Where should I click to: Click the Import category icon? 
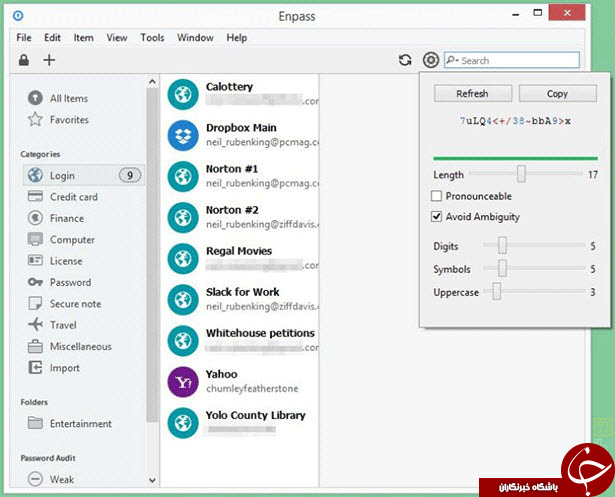coord(35,368)
